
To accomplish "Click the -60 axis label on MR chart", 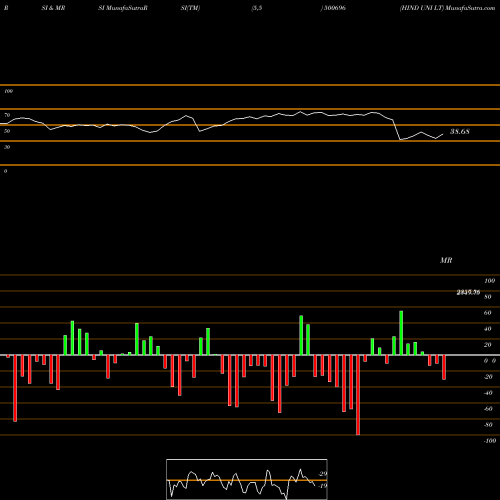I will [x=488, y=409].
